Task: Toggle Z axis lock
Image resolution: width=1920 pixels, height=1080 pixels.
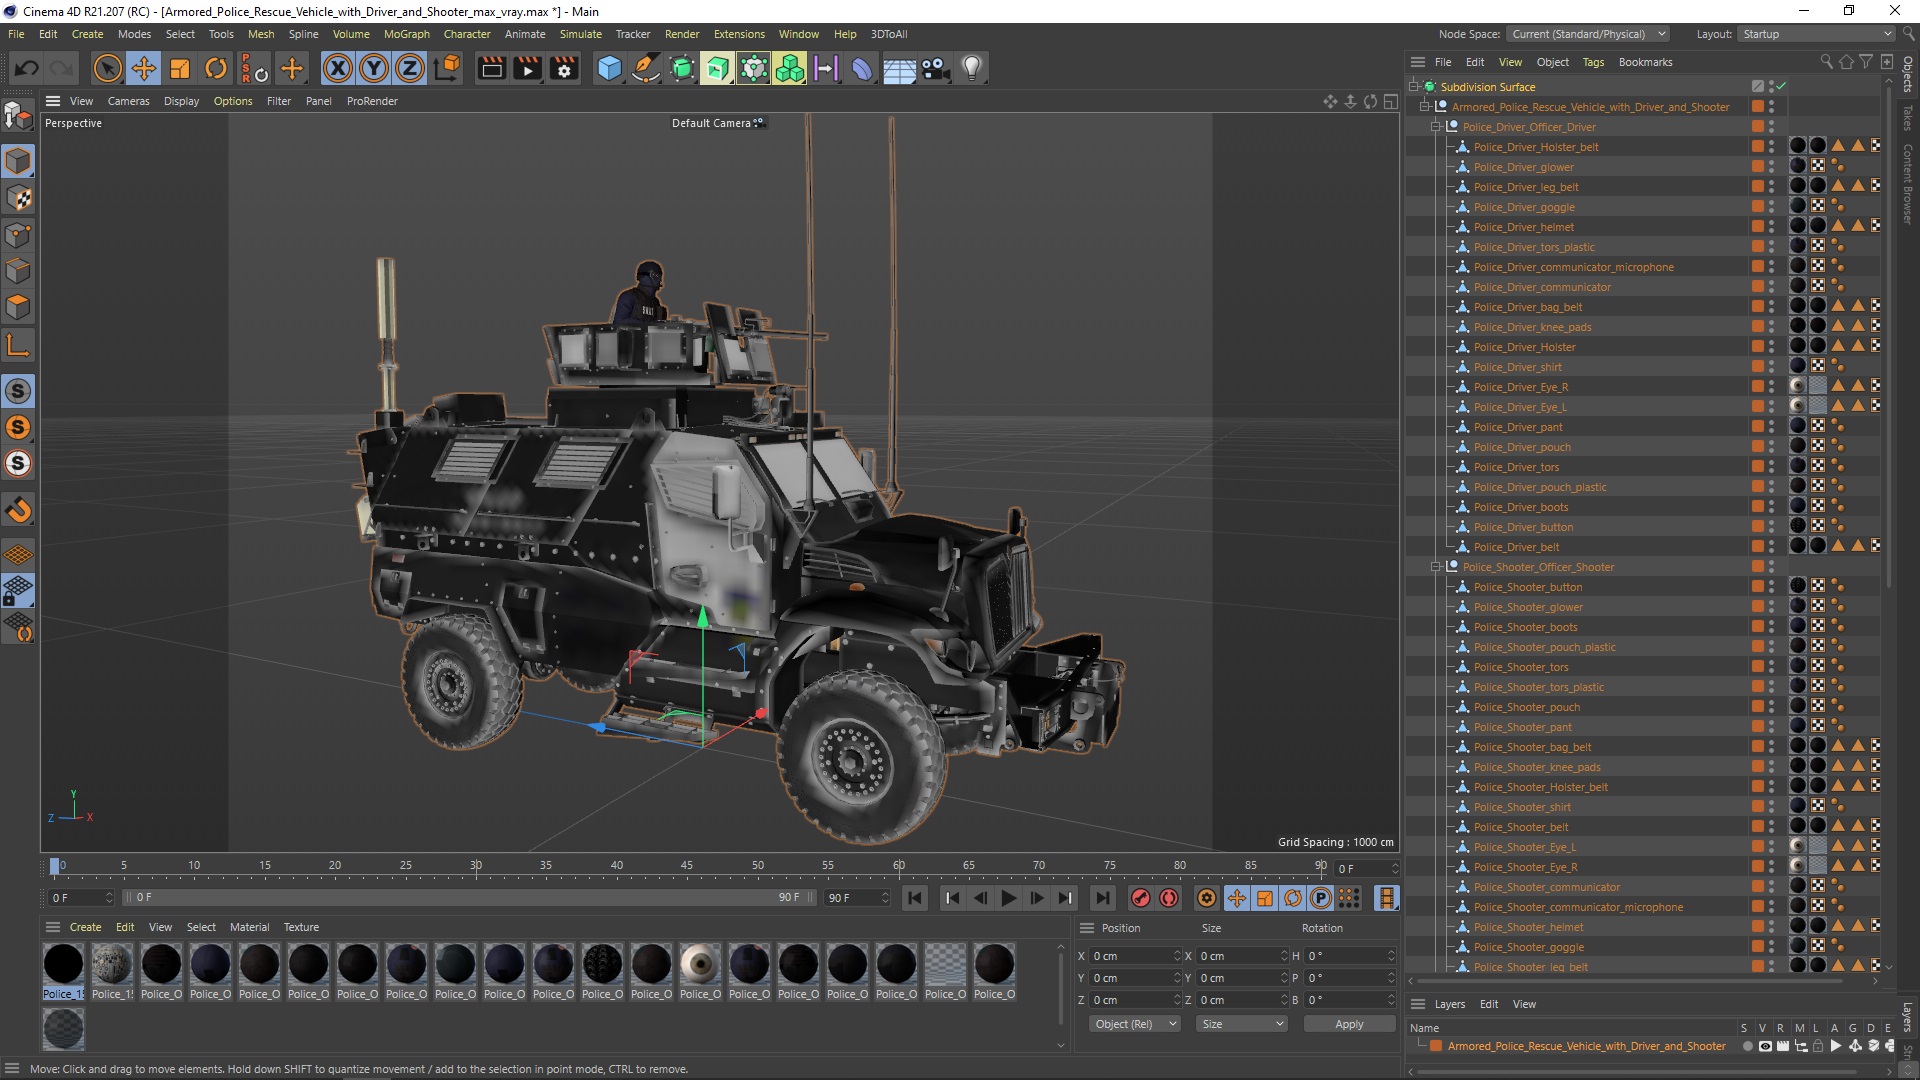Action: coord(410,68)
